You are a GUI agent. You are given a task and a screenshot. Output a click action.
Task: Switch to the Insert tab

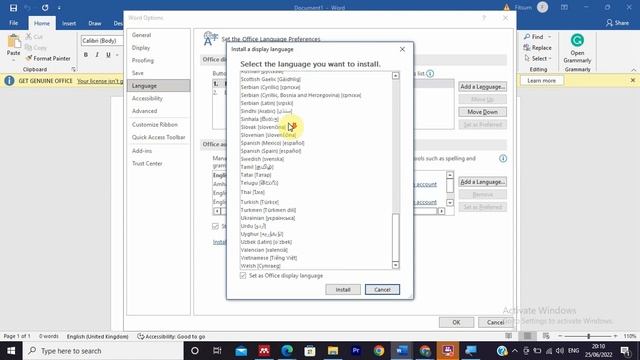click(x=69, y=23)
